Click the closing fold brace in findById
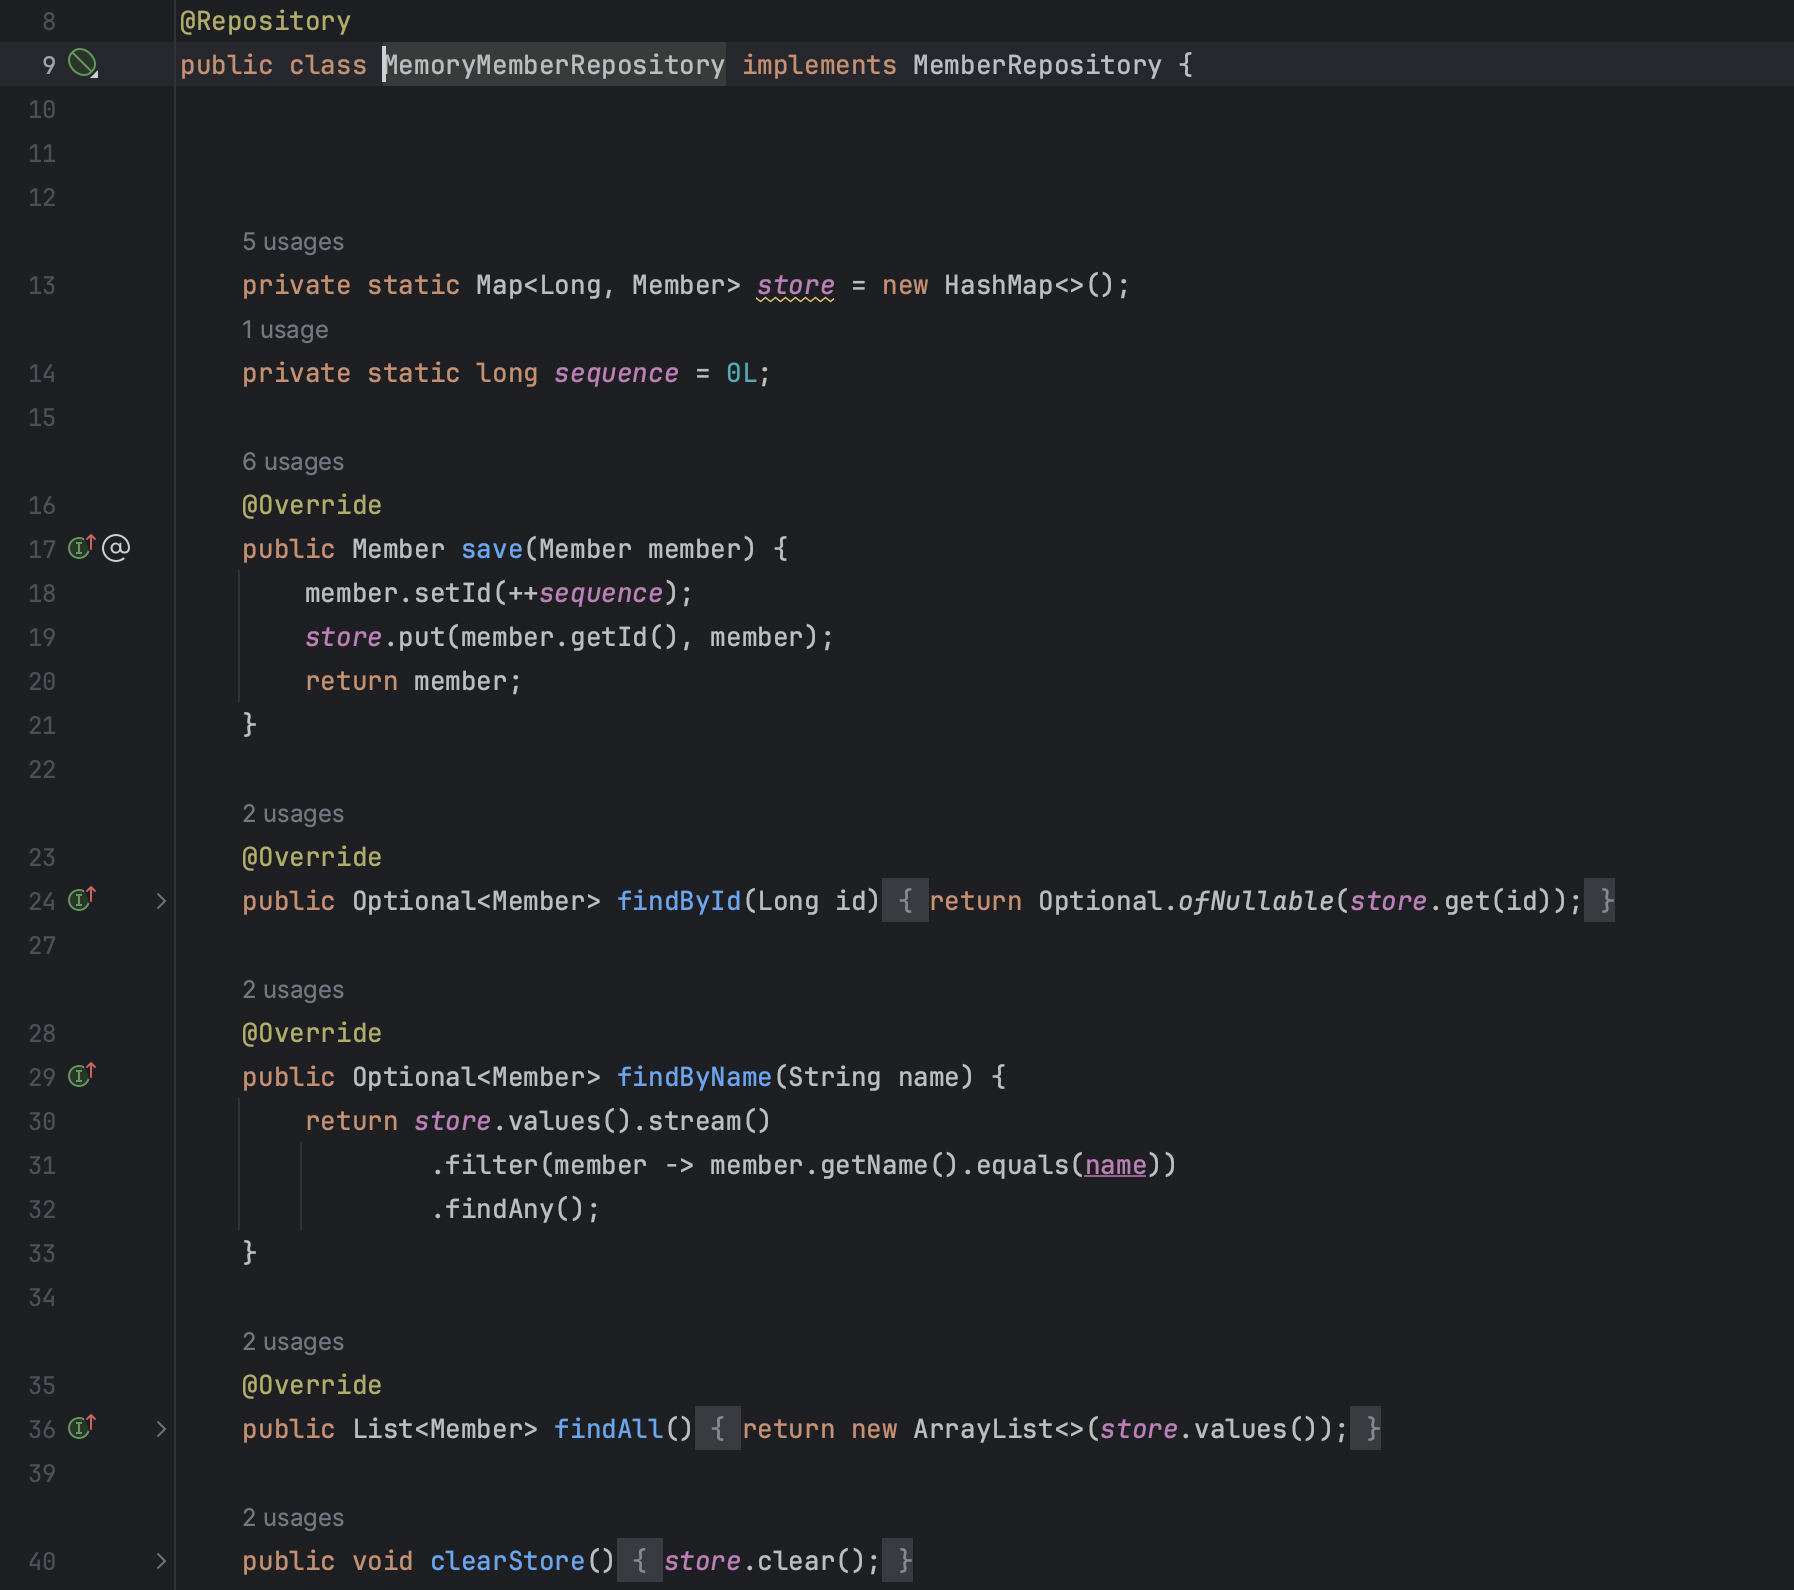This screenshot has height=1590, width=1794. 1600,901
